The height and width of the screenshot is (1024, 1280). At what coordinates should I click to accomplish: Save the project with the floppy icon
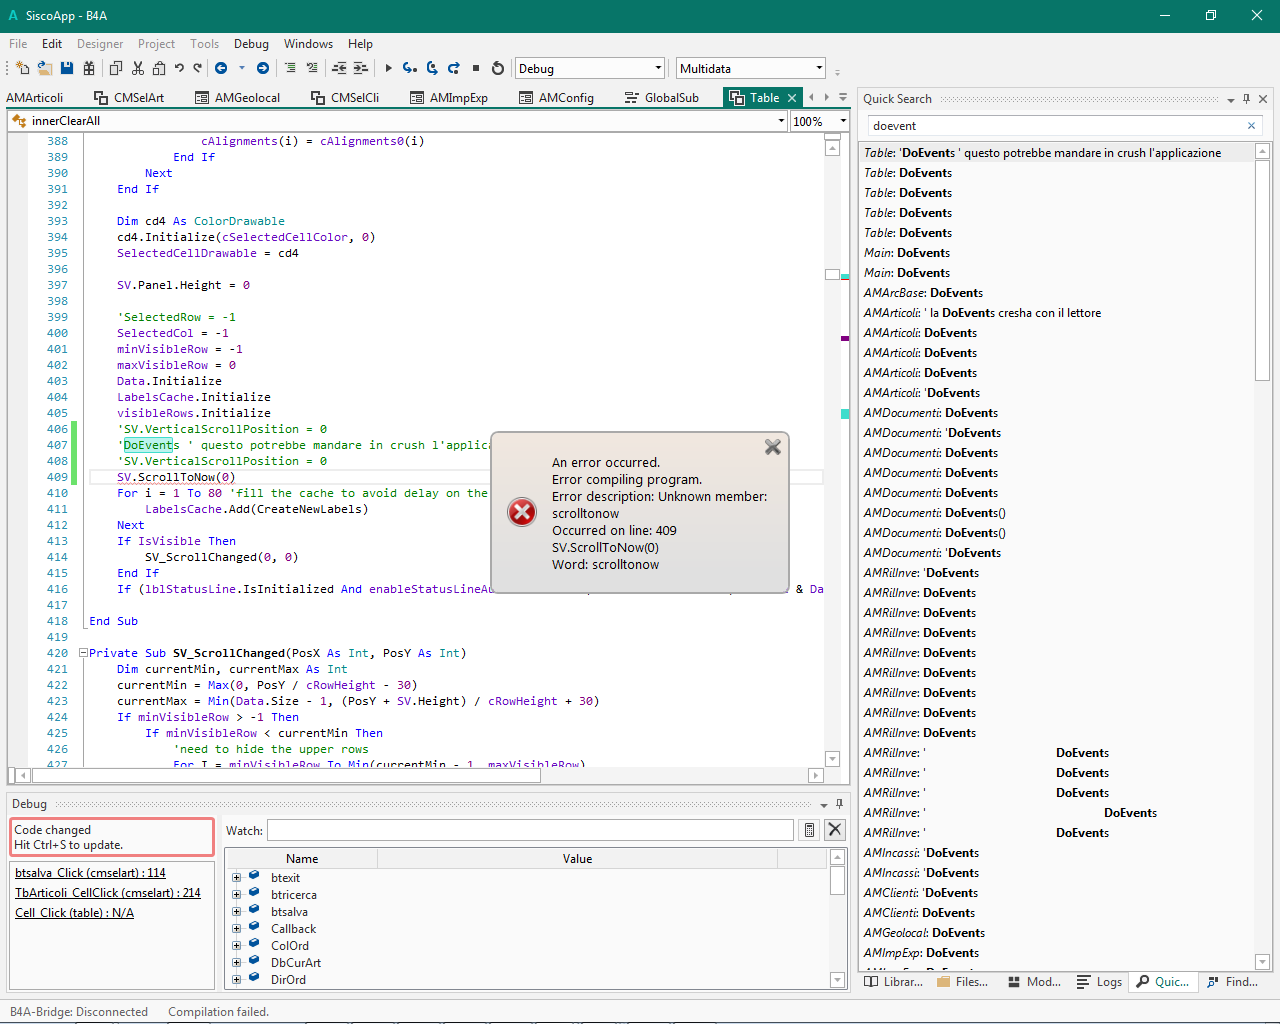(x=67, y=68)
